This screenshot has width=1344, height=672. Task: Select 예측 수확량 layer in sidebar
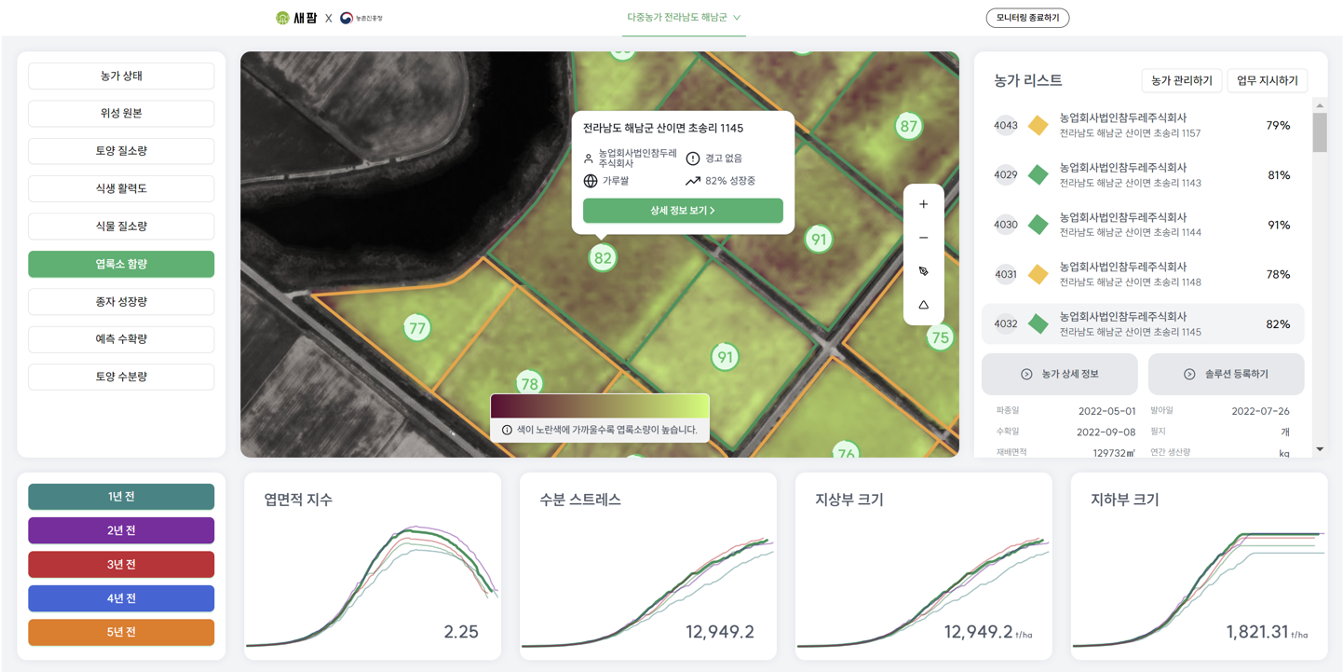pos(121,339)
